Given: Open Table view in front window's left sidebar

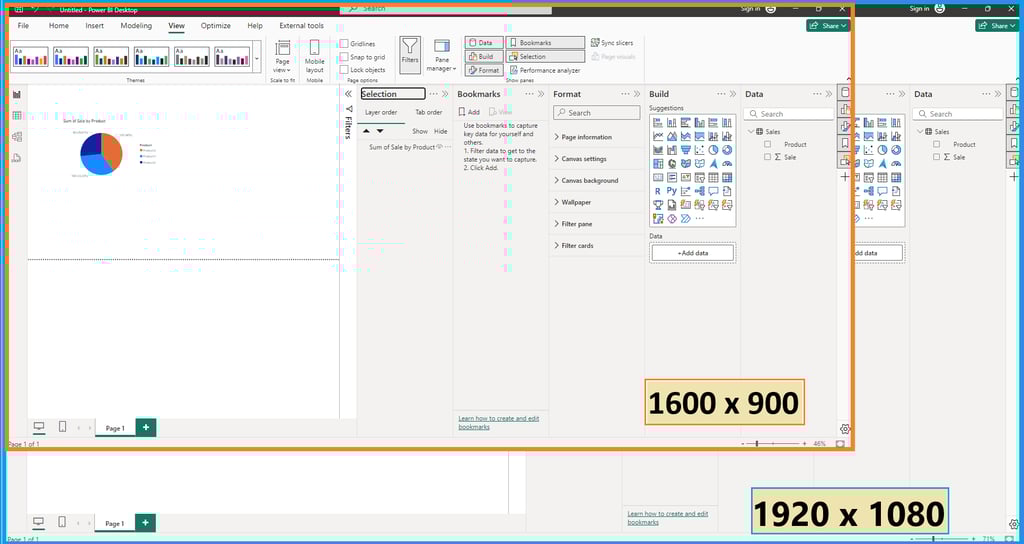Looking at the screenshot, I should pyautogui.click(x=17, y=116).
